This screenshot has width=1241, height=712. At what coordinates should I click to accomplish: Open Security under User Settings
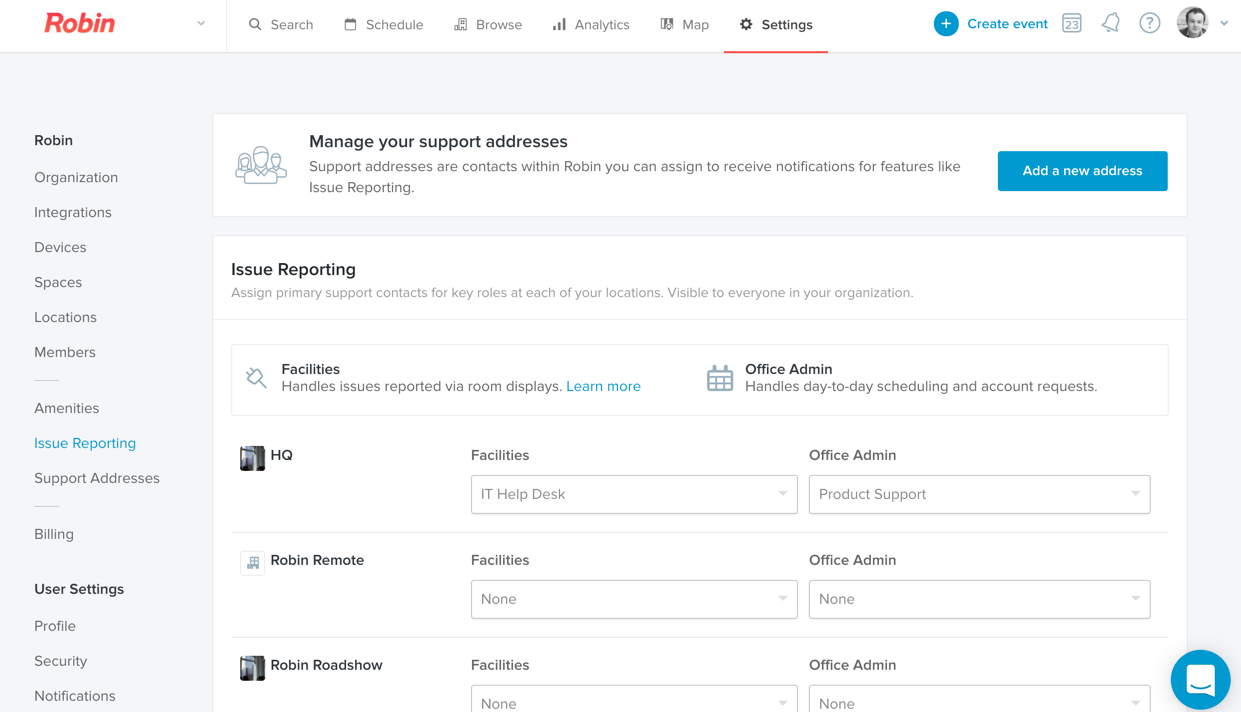pos(60,661)
